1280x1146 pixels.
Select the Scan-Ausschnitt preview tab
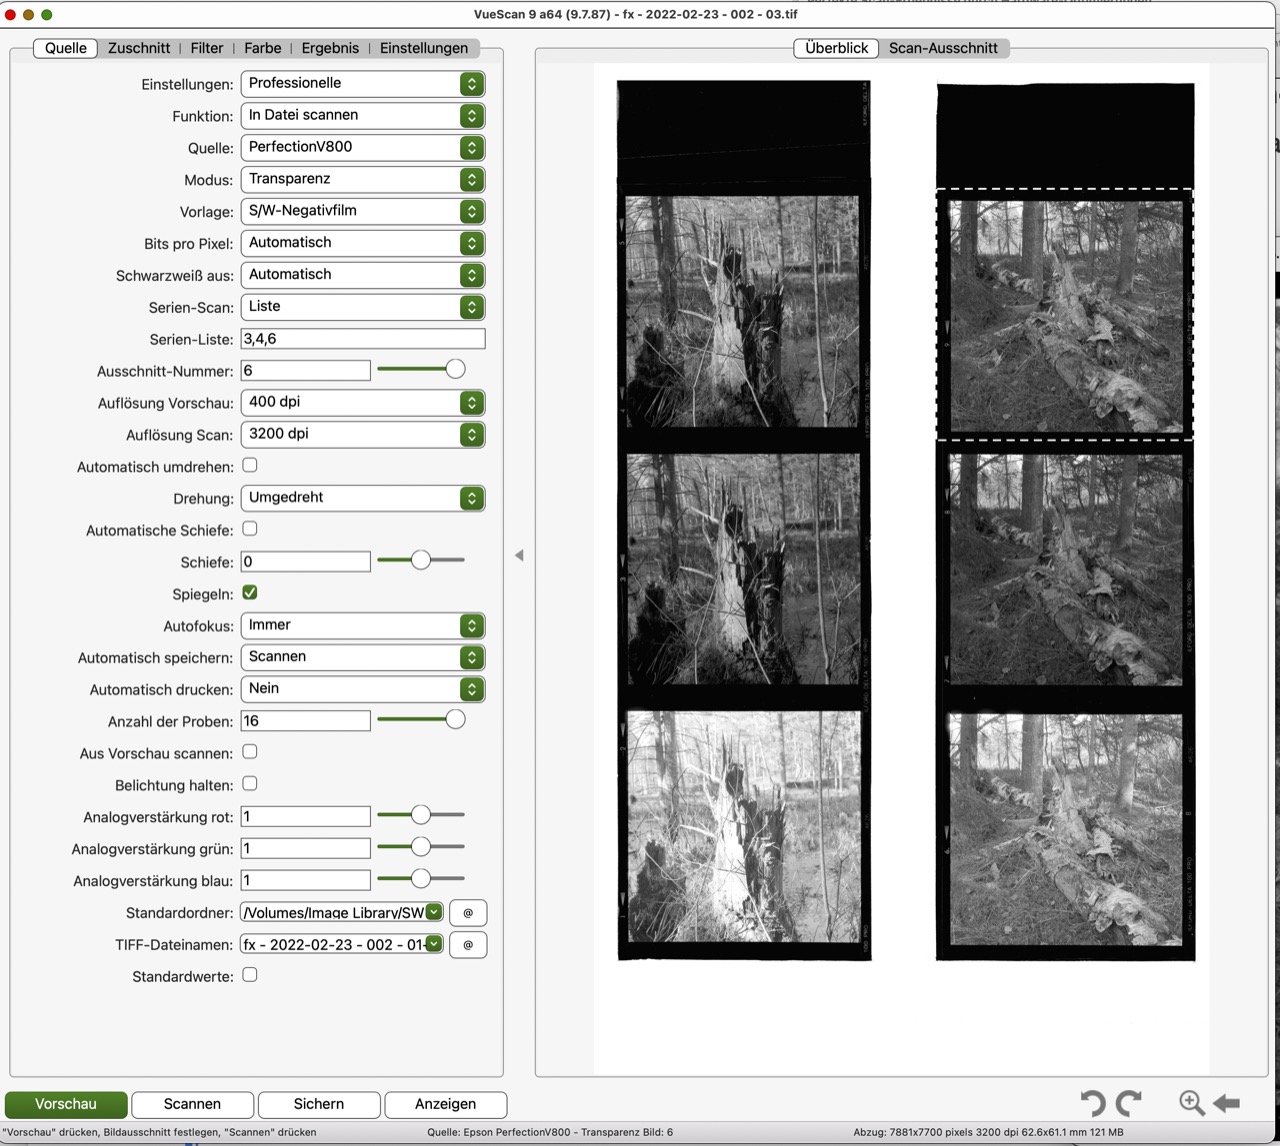click(943, 48)
